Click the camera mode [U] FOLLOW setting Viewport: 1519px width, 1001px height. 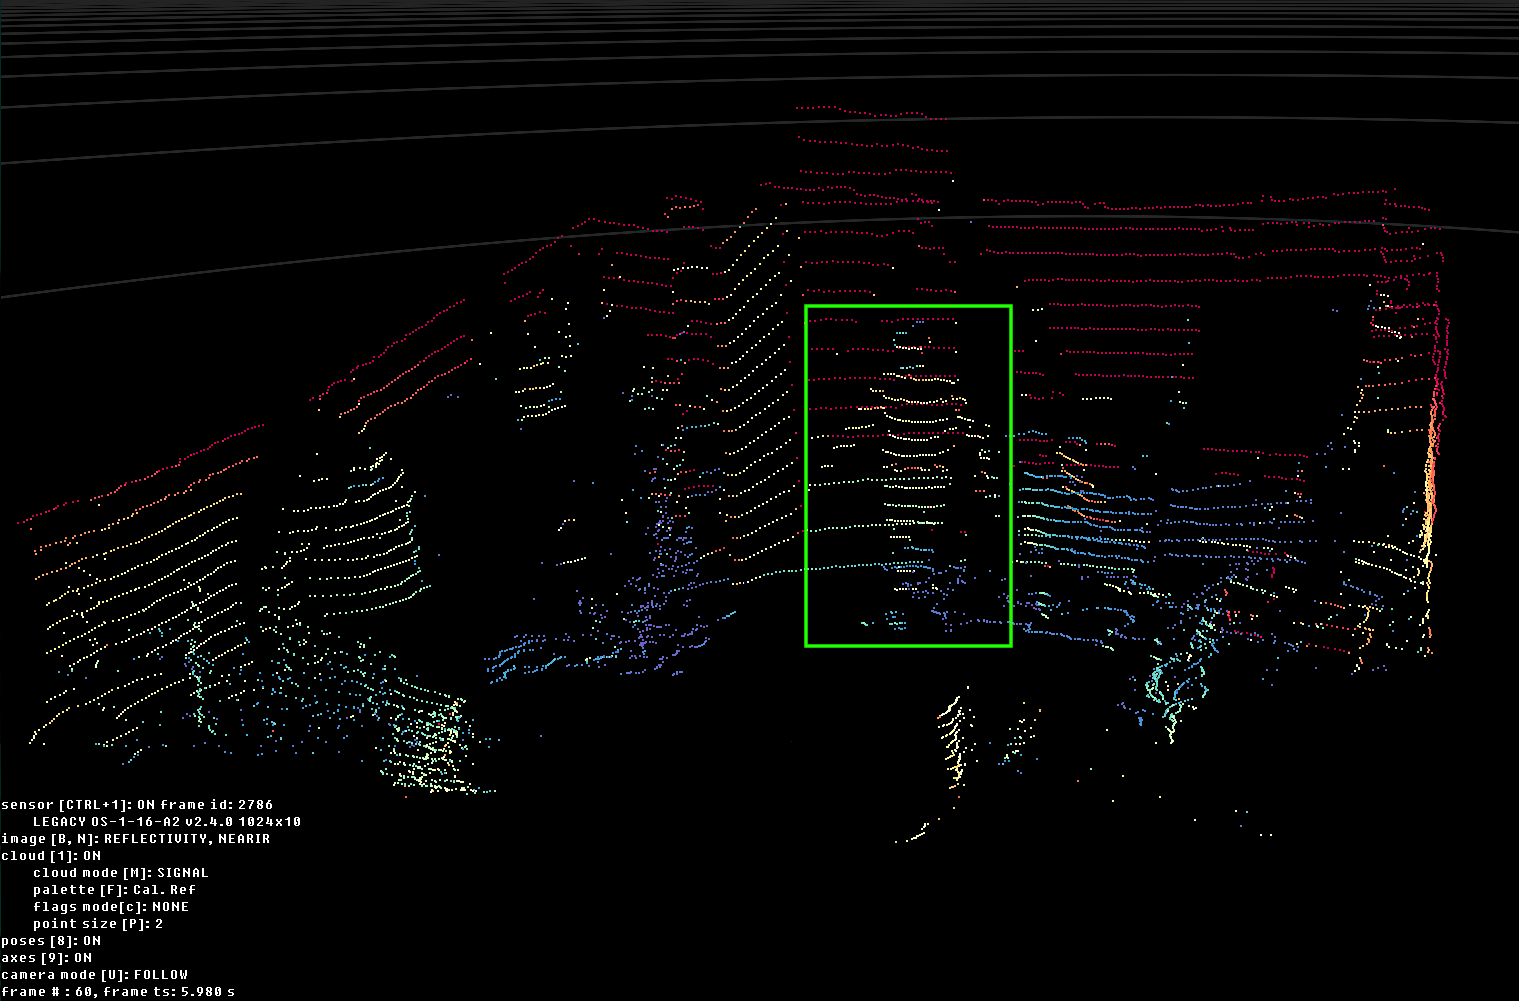(94, 975)
